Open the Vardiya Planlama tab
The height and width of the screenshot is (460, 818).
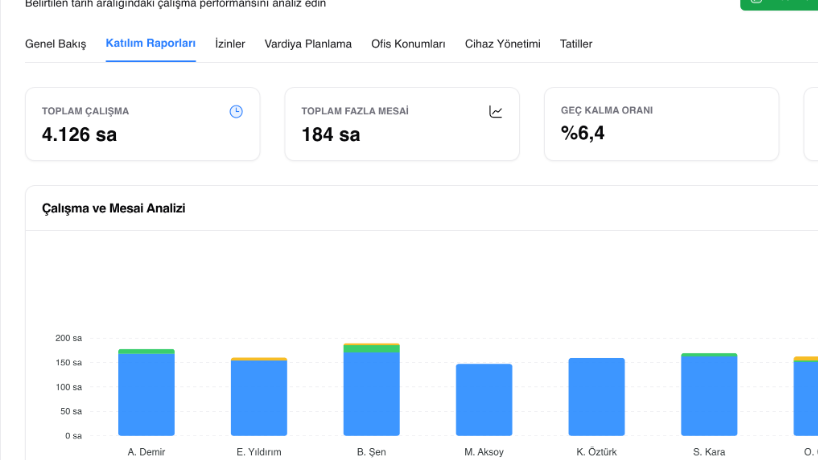pyautogui.click(x=308, y=44)
